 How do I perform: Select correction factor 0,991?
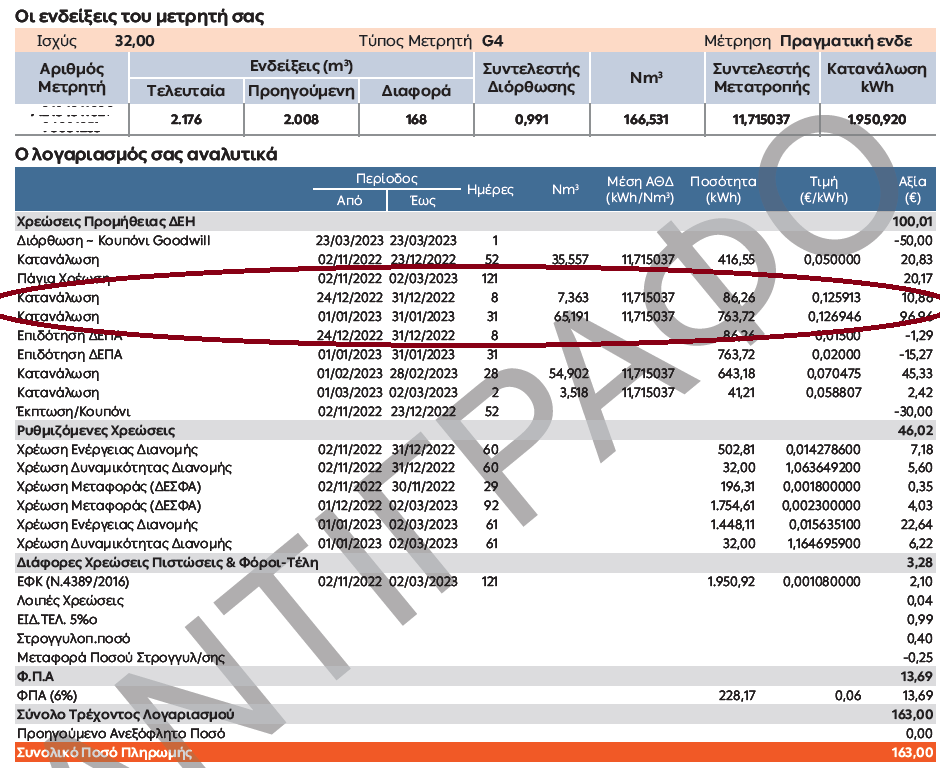(532, 119)
